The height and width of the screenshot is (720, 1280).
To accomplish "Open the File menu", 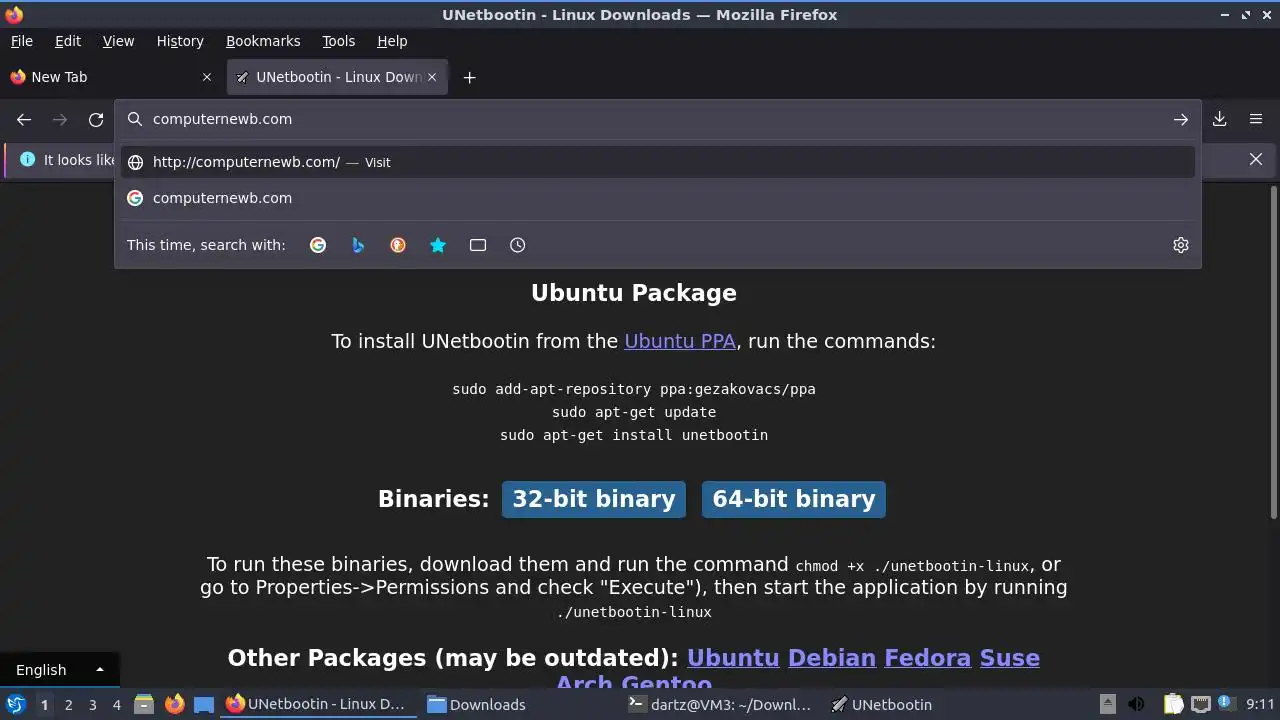I will click(x=22, y=41).
